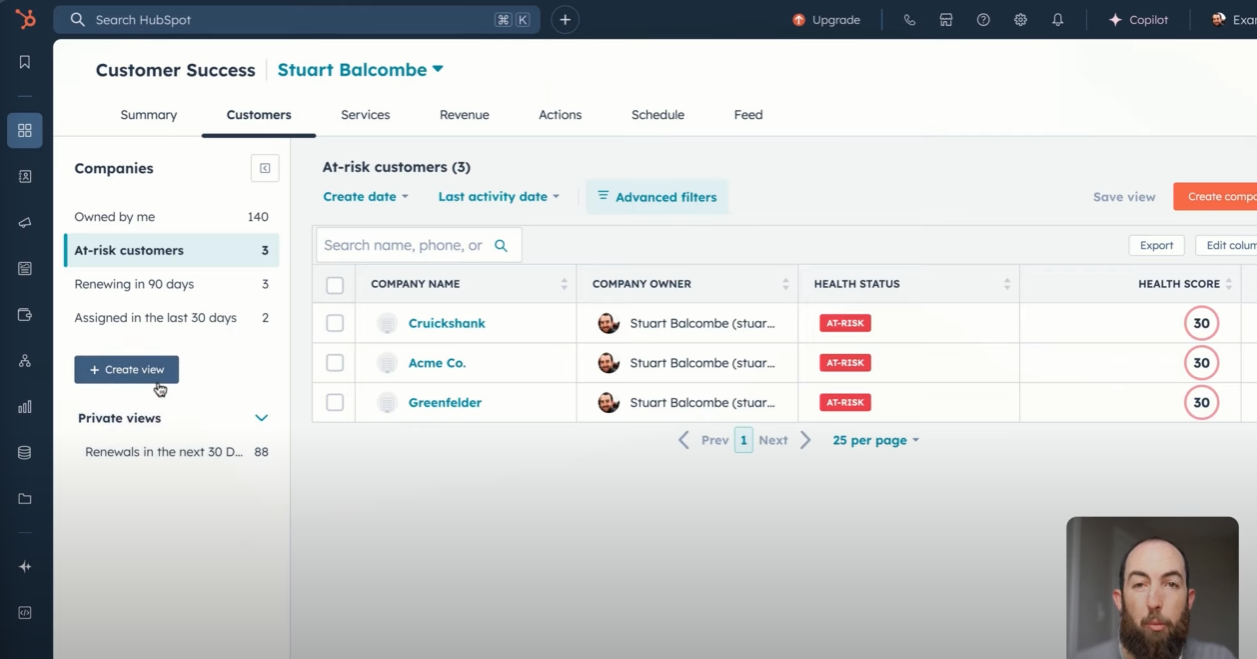The width and height of the screenshot is (1257, 659).
Task: Click the Export button
Action: coord(1156,245)
